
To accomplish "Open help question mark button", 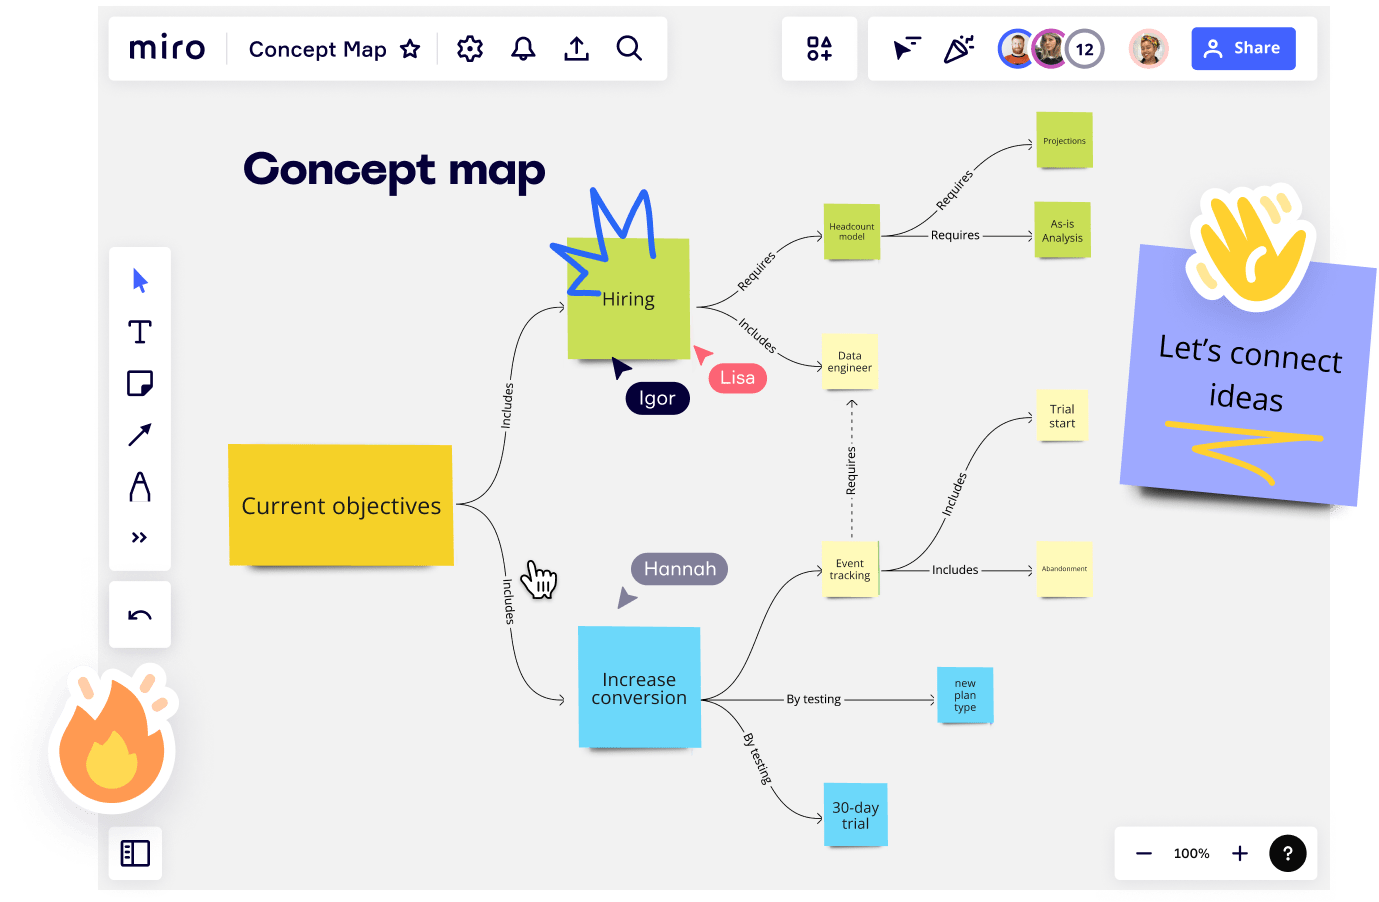I will 1288,853.
